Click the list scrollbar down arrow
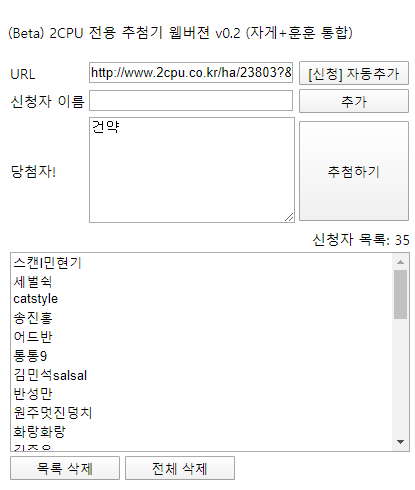 coord(400,442)
